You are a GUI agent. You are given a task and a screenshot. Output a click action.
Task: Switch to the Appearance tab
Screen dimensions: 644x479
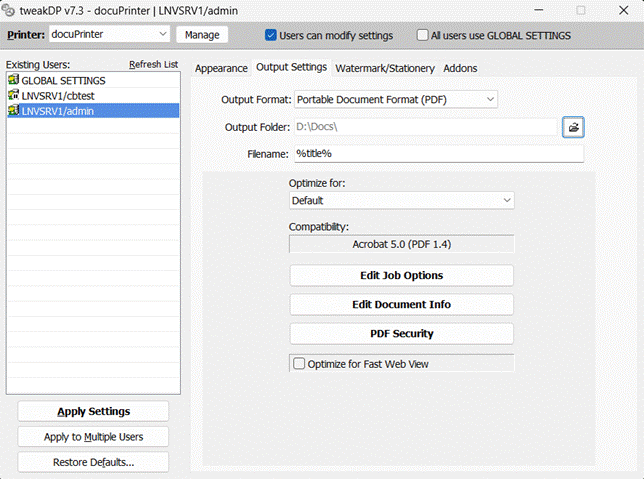[x=221, y=68]
